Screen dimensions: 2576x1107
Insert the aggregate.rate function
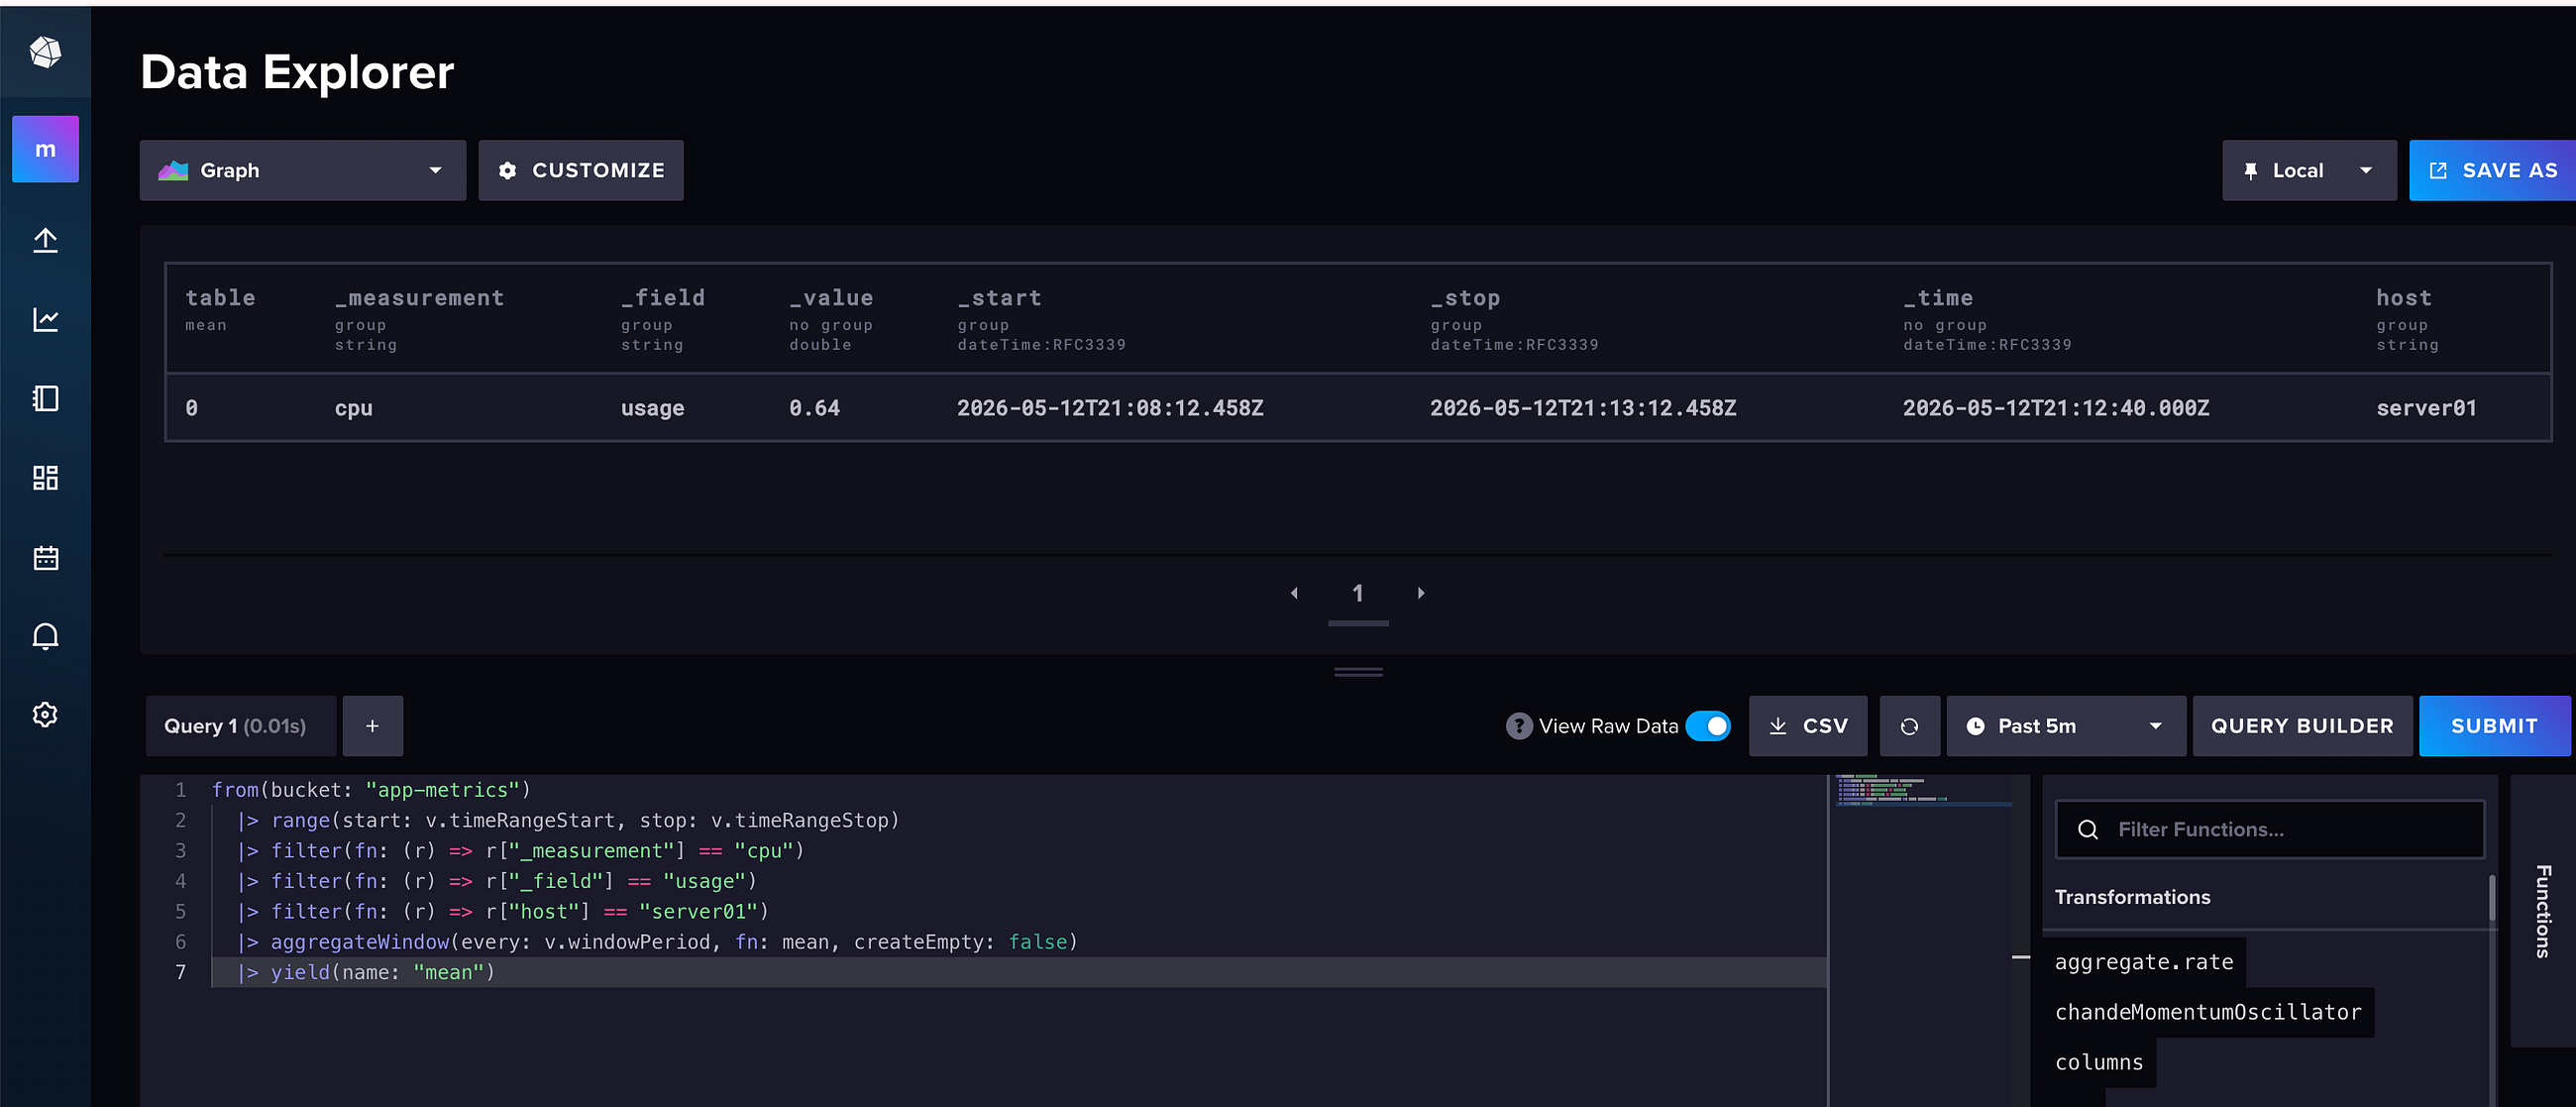pos(2144,962)
